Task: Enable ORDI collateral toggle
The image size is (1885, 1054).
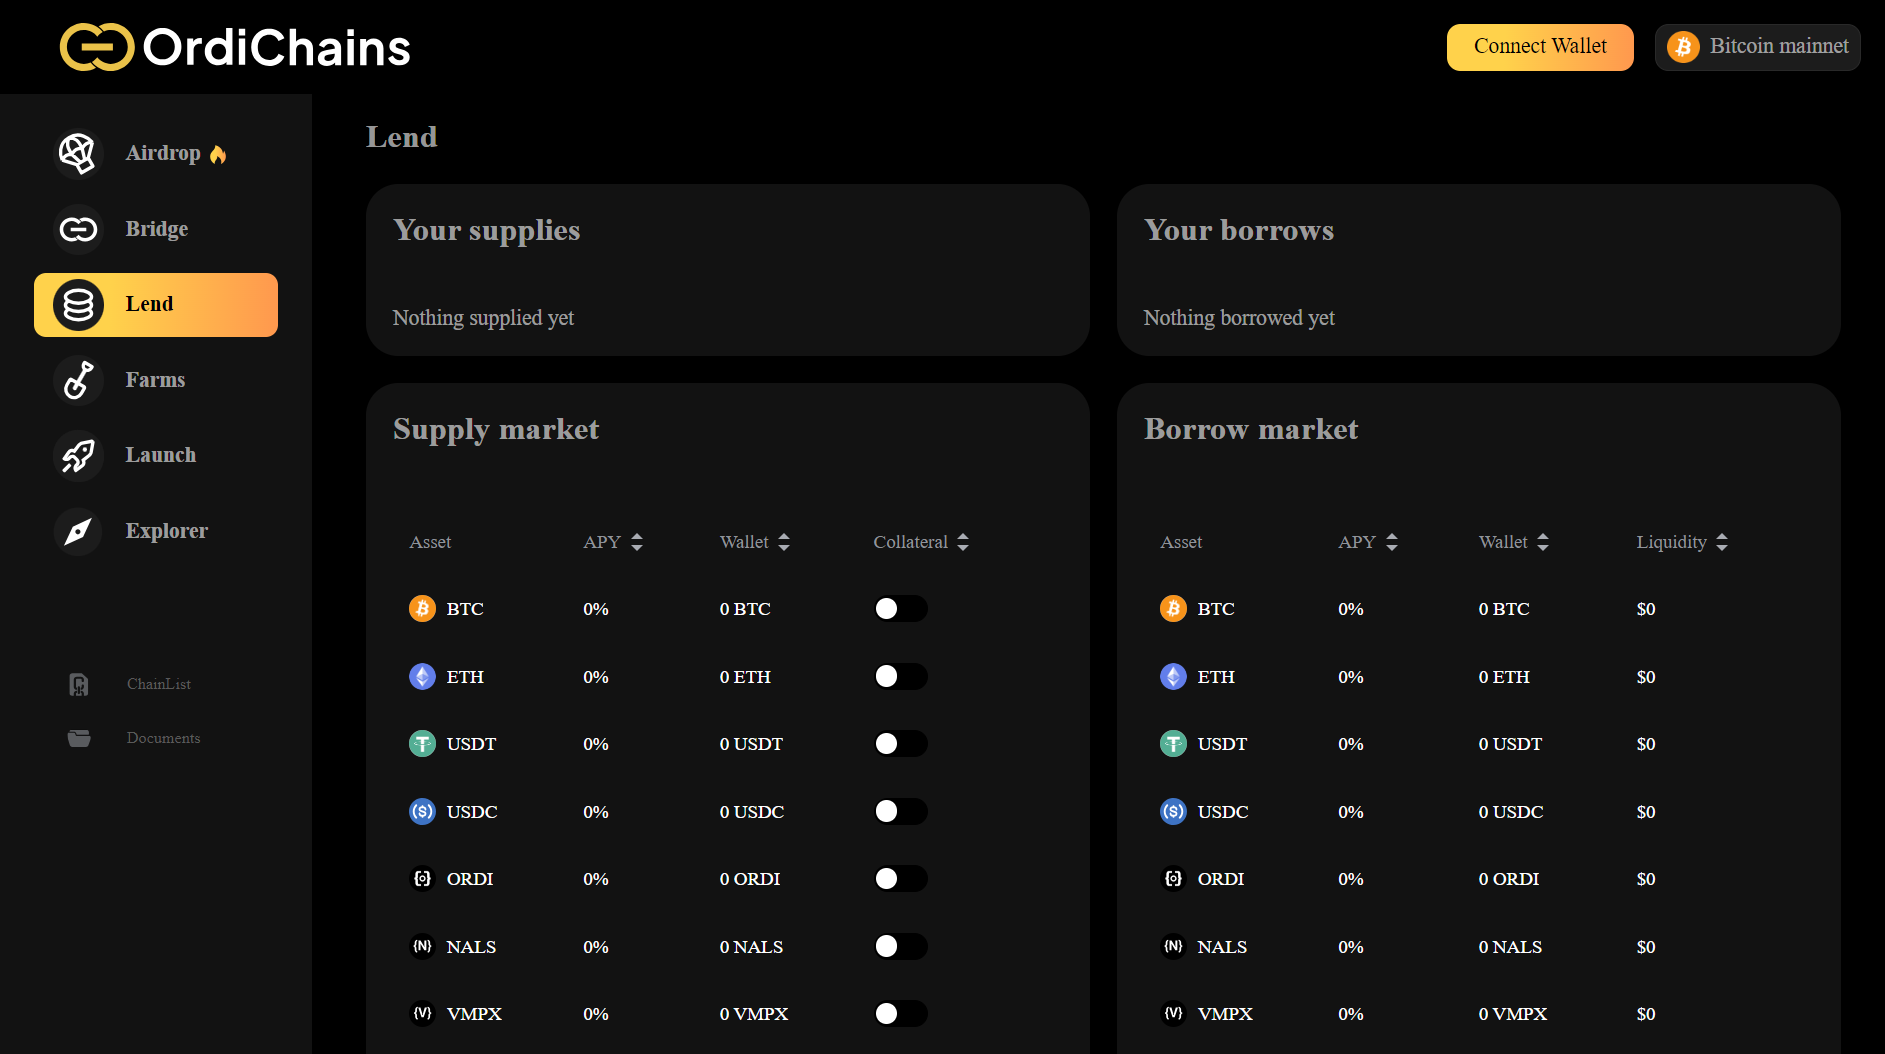Action: 900,878
